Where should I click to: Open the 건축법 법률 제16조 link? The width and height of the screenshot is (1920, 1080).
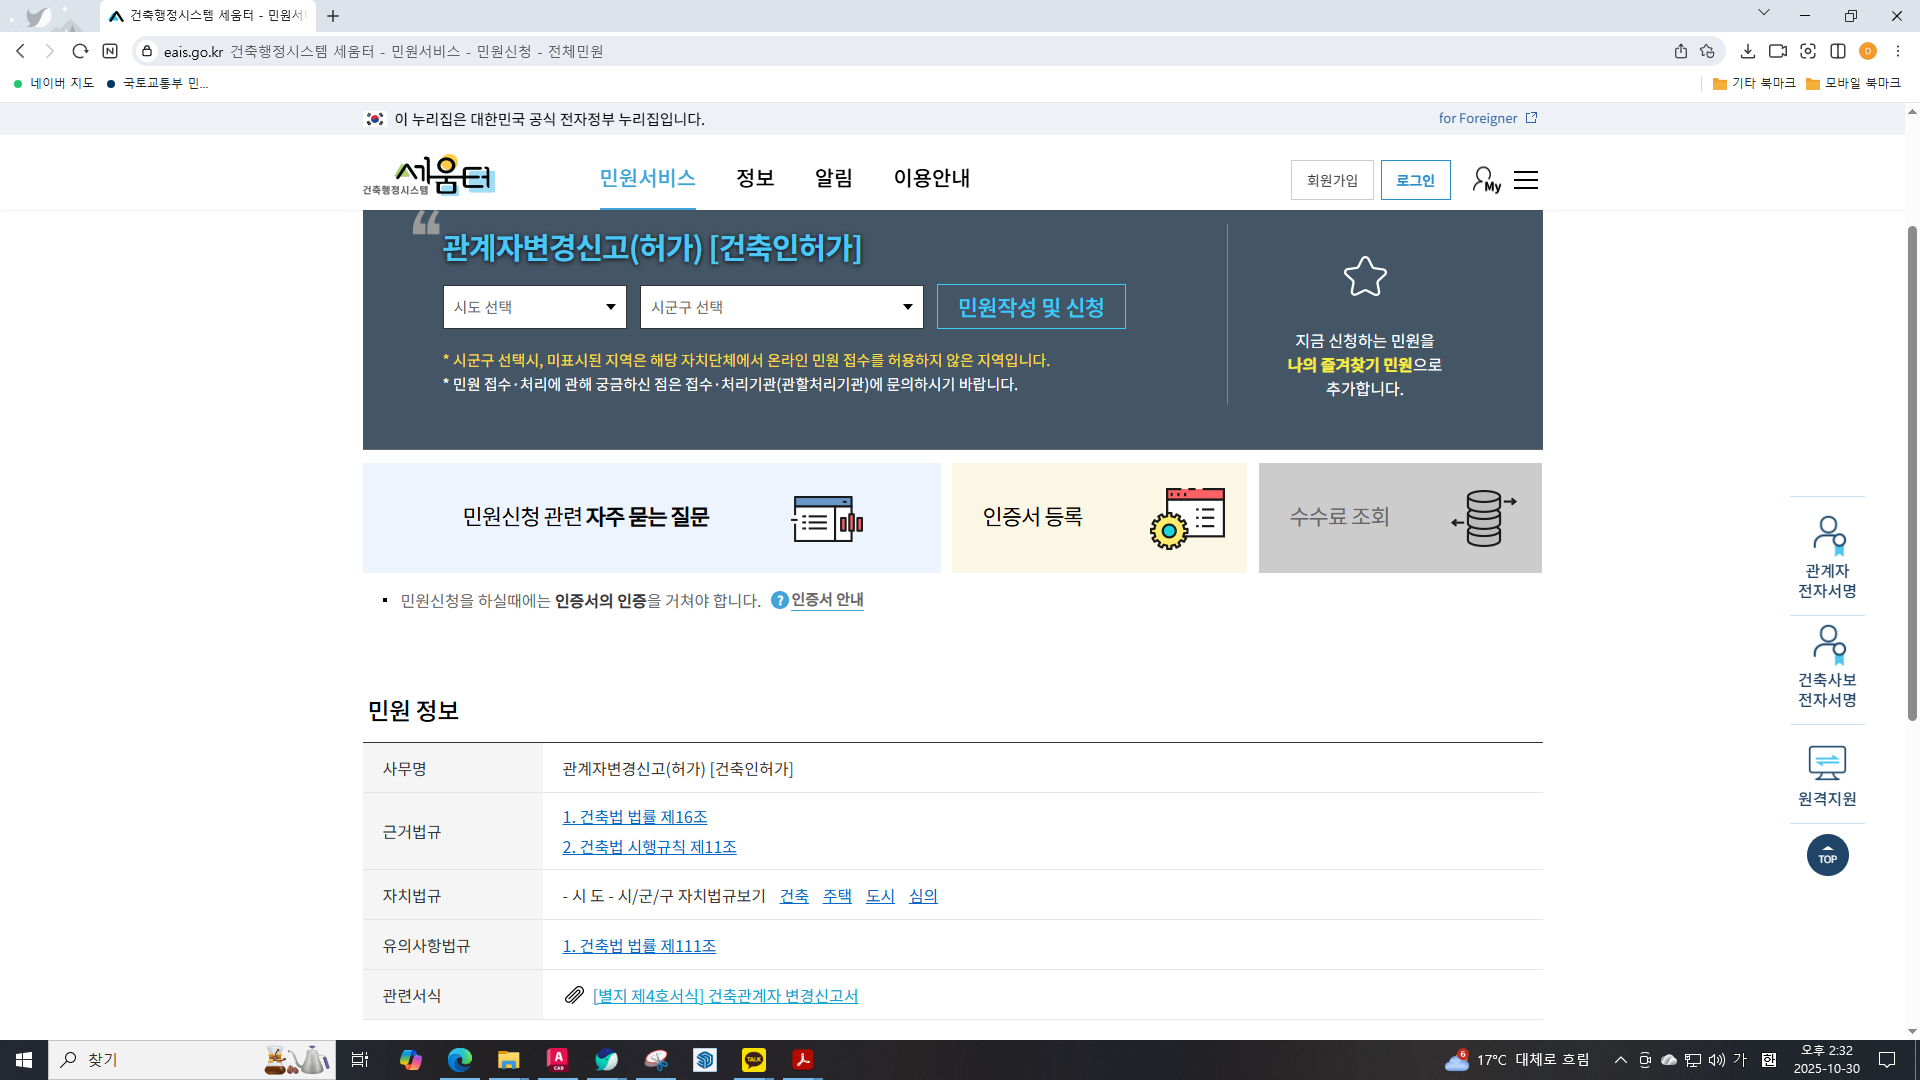[x=634, y=817]
